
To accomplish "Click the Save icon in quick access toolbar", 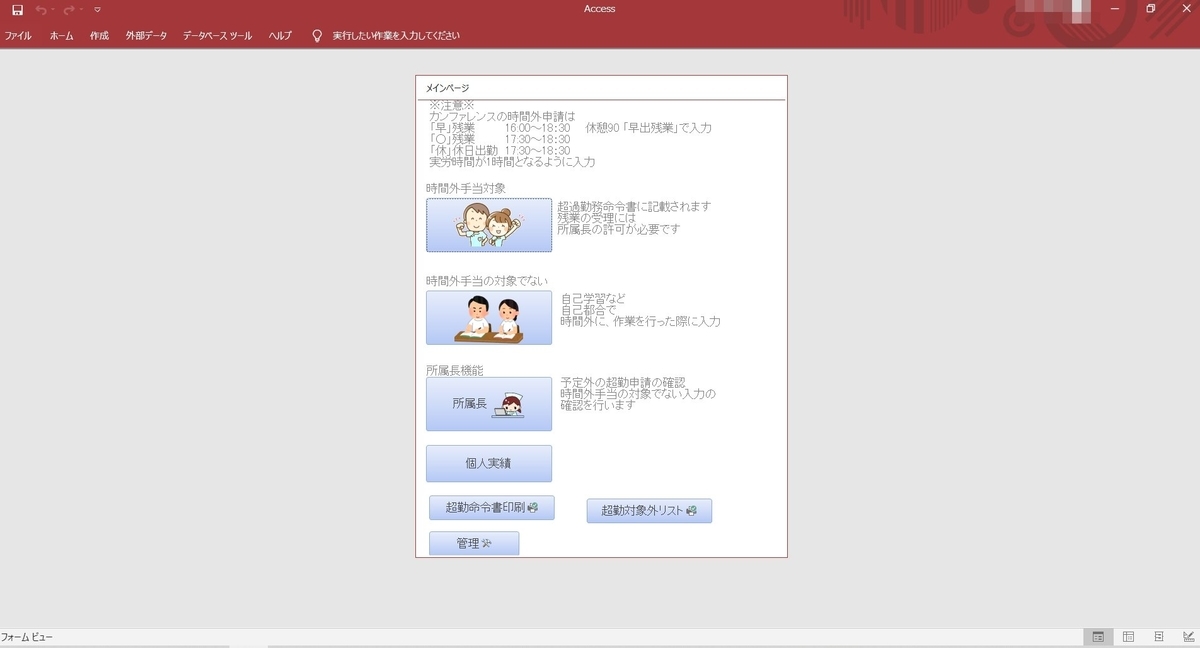I will click(x=17, y=9).
